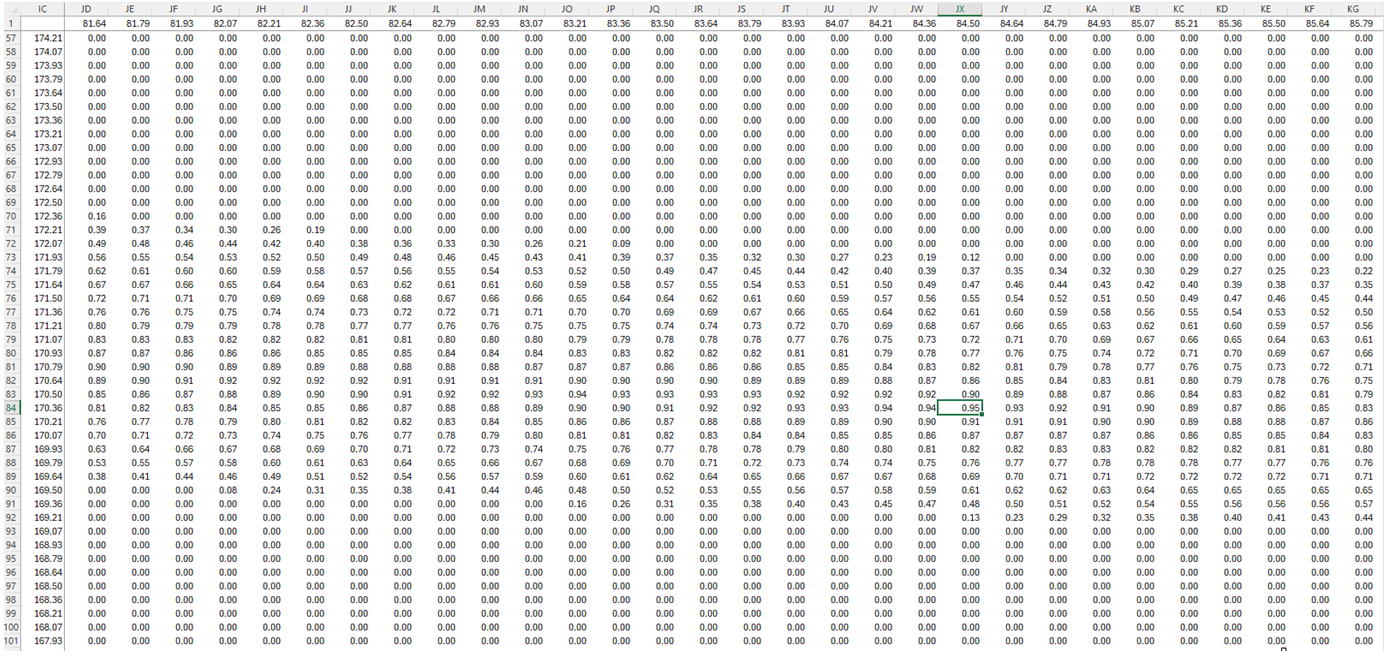
Task: Select column header JH
Action: point(261,9)
